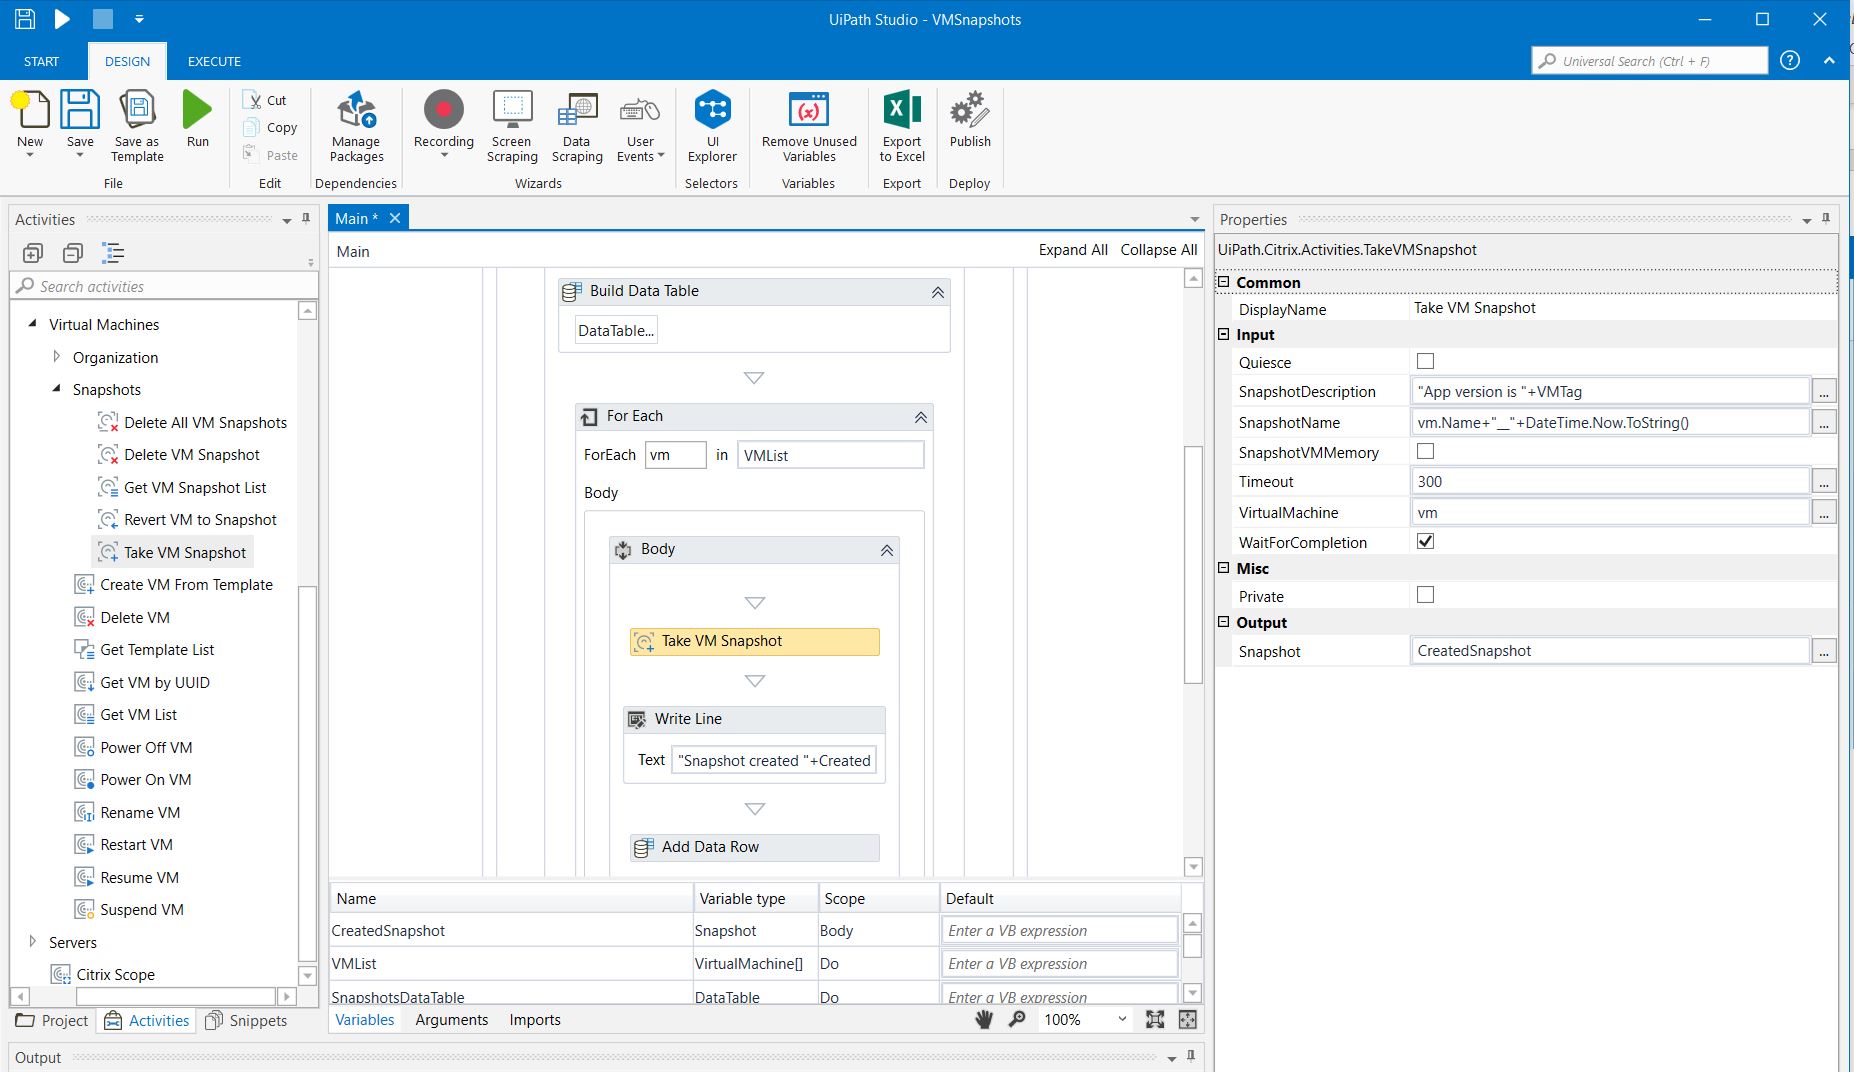The image size is (1854, 1072).
Task: Open the zoom percentage dropdown
Action: (x=1122, y=1019)
